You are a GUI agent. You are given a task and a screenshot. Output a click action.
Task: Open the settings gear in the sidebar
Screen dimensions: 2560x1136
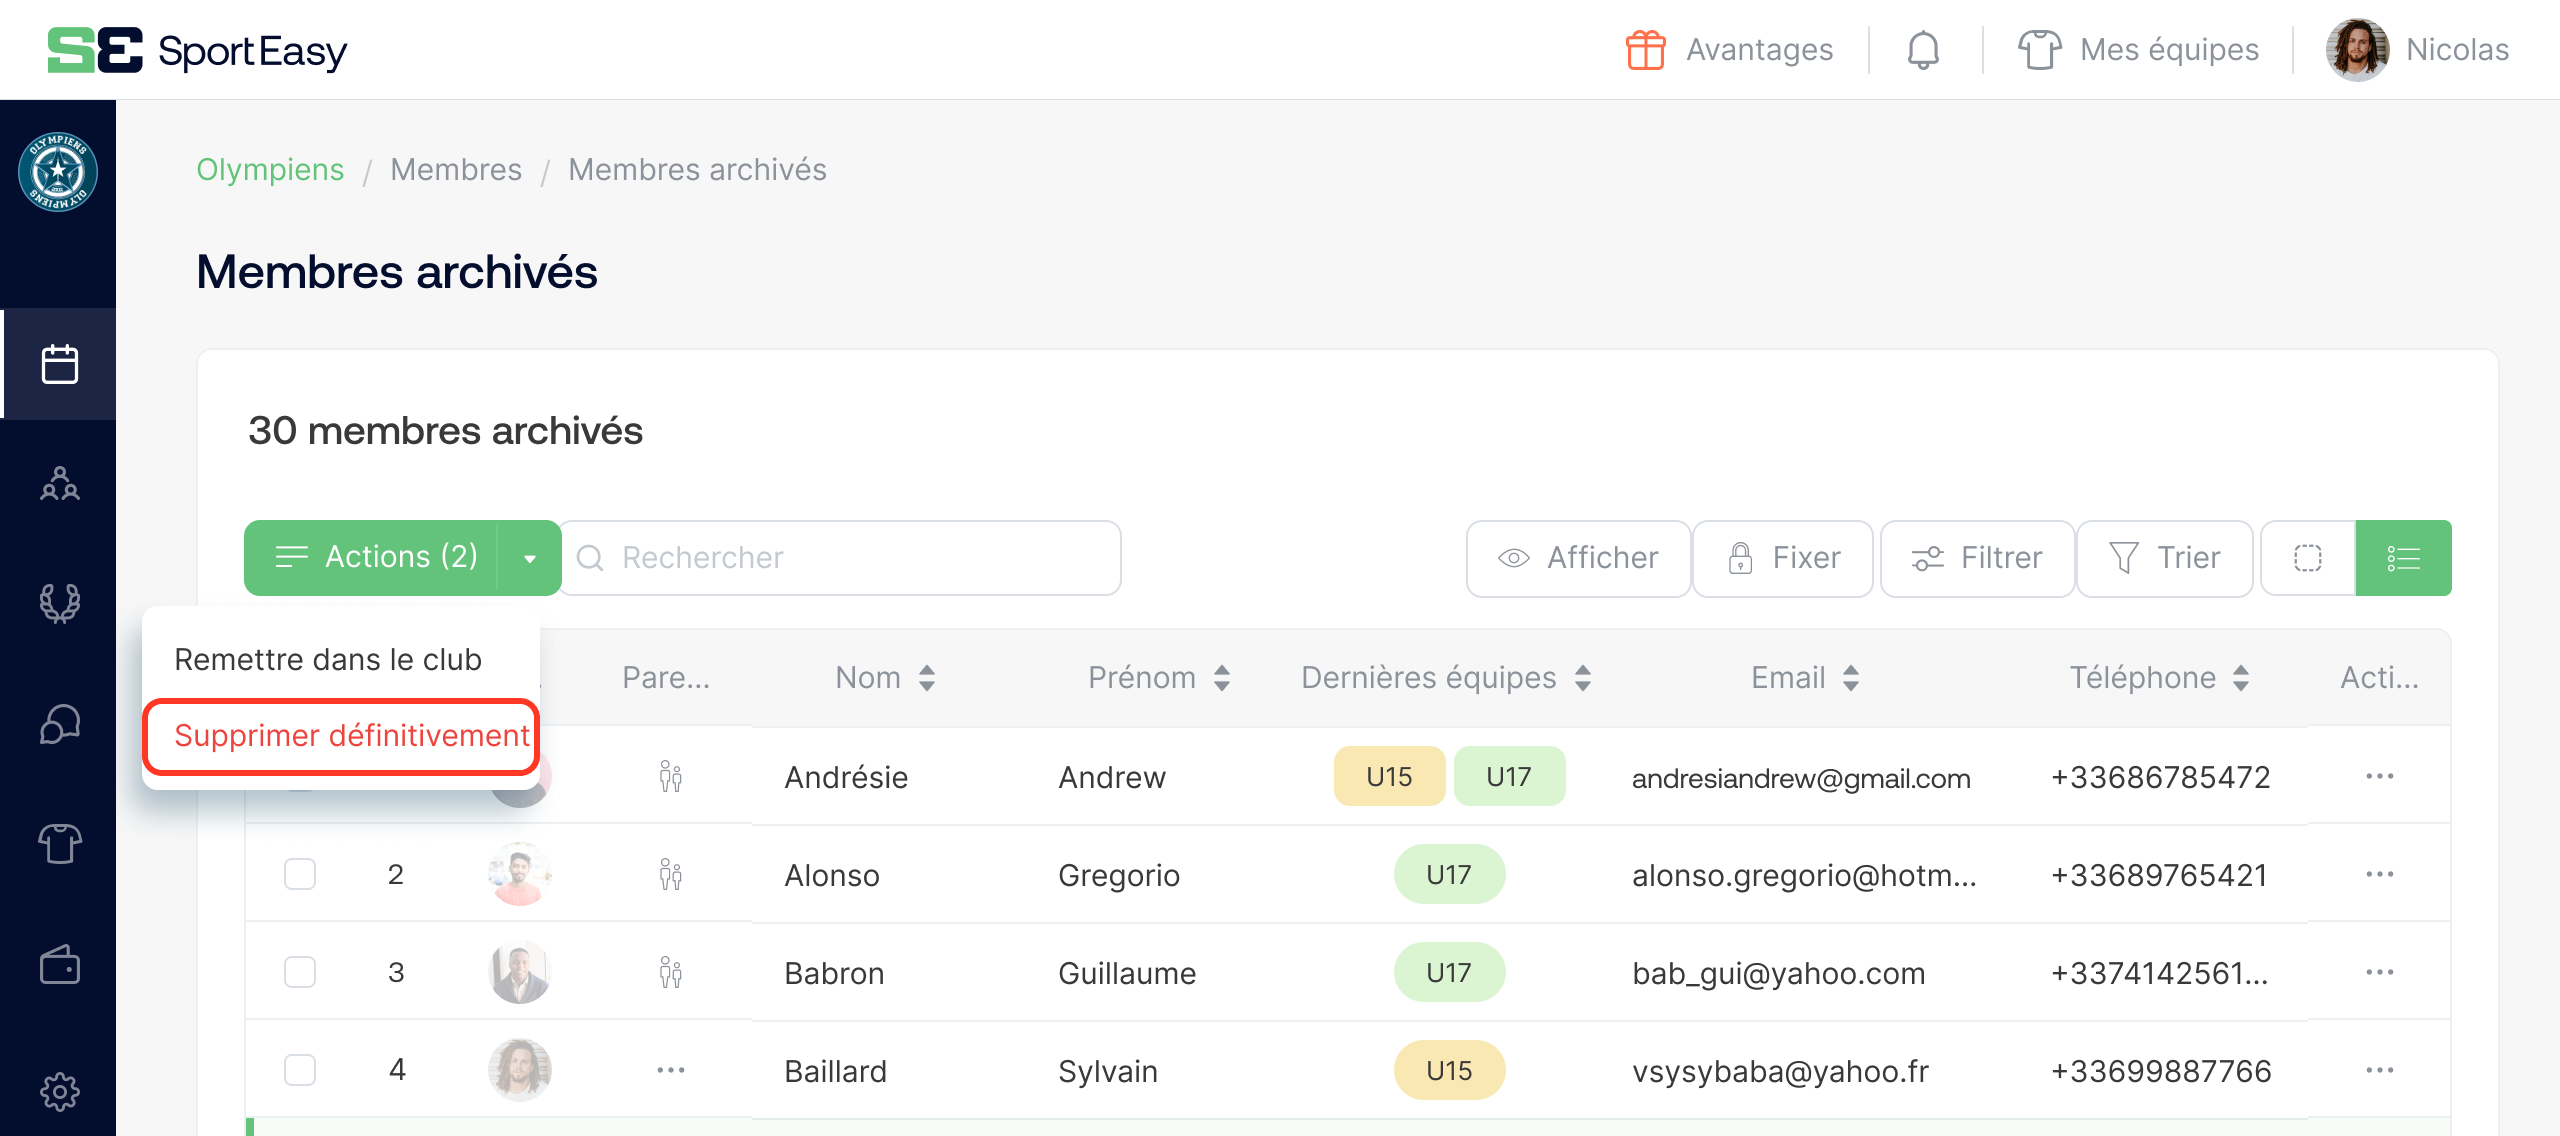(60, 1090)
